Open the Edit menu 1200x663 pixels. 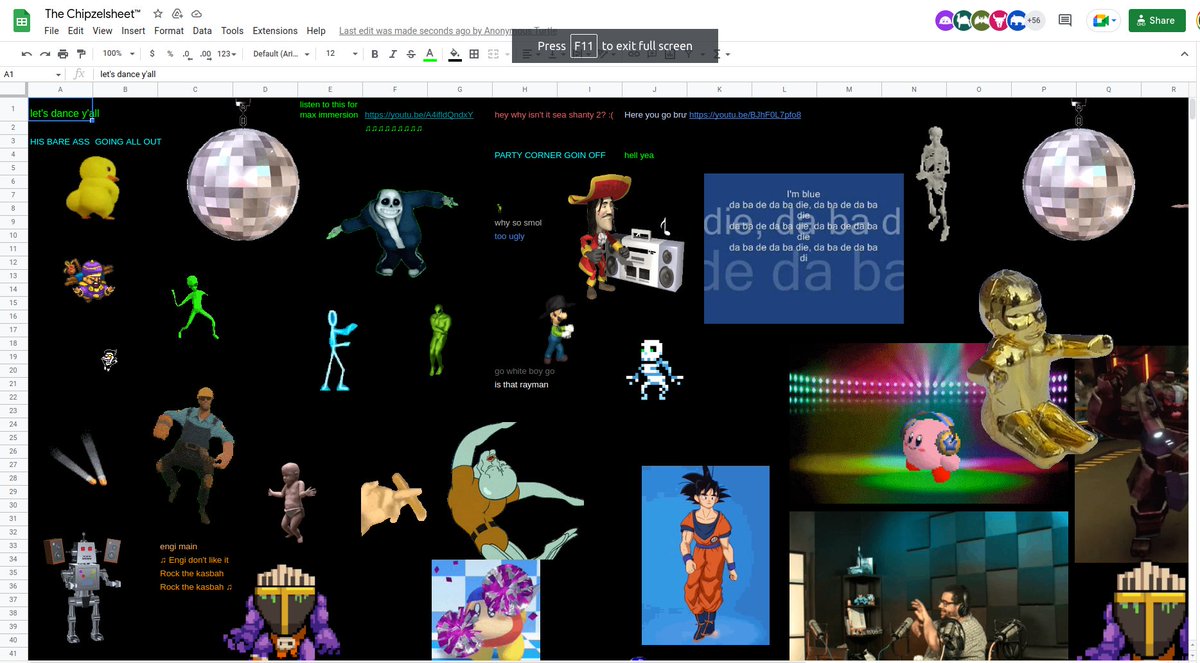point(76,31)
